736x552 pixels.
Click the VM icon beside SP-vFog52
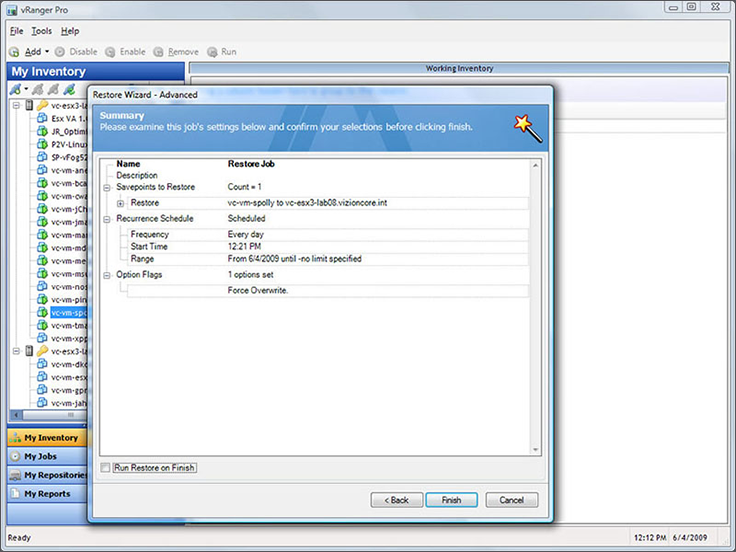[42, 157]
